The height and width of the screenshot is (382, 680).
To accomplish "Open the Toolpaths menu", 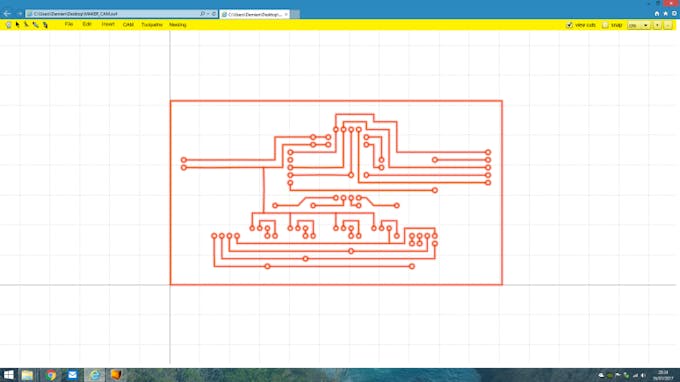I will click(x=152, y=25).
